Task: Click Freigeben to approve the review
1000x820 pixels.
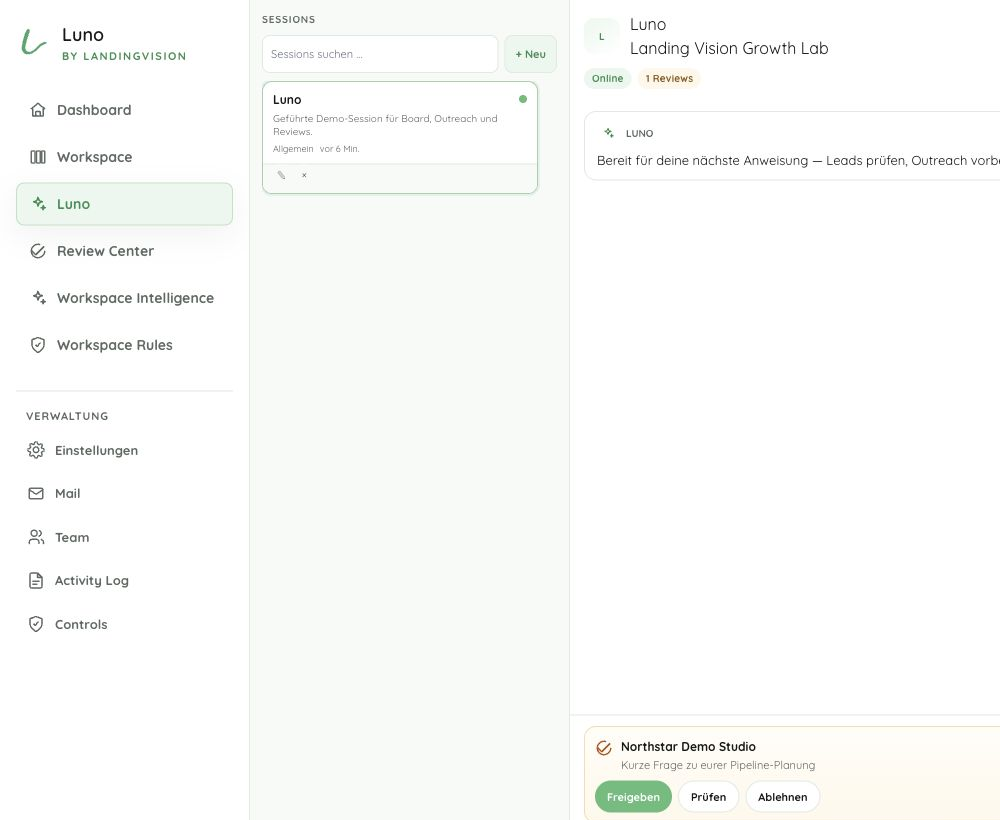Action: [x=633, y=796]
